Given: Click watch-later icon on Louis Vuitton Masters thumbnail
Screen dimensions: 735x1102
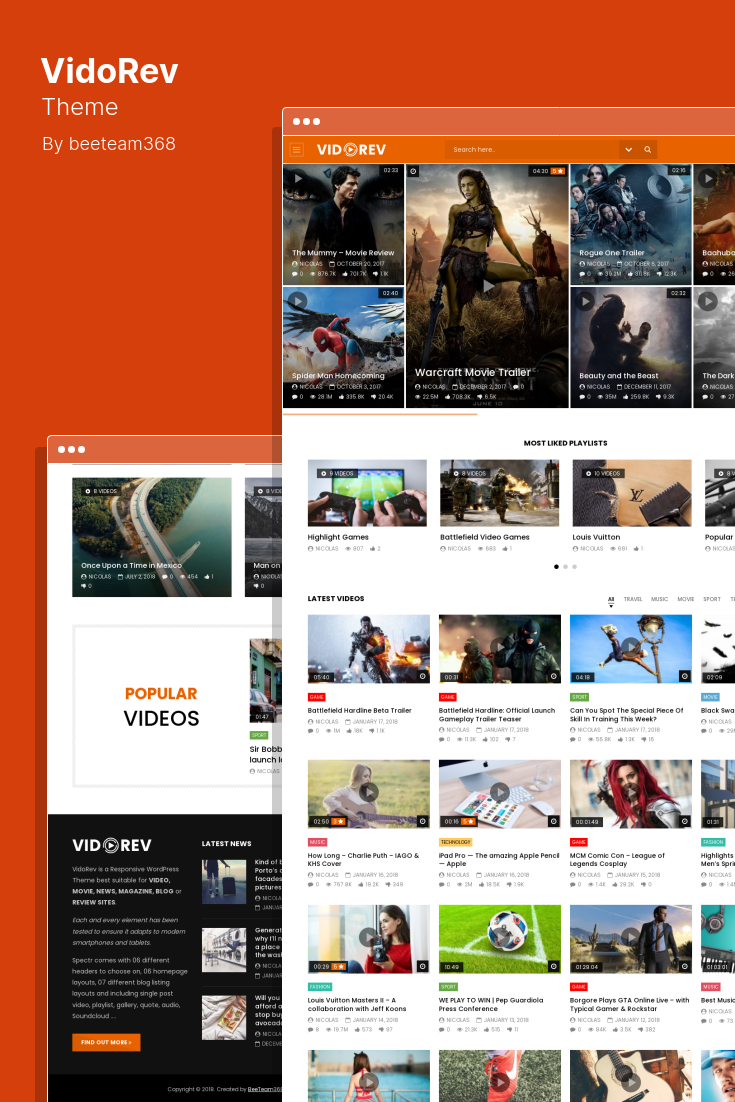Looking at the screenshot, I should click(x=422, y=966).
